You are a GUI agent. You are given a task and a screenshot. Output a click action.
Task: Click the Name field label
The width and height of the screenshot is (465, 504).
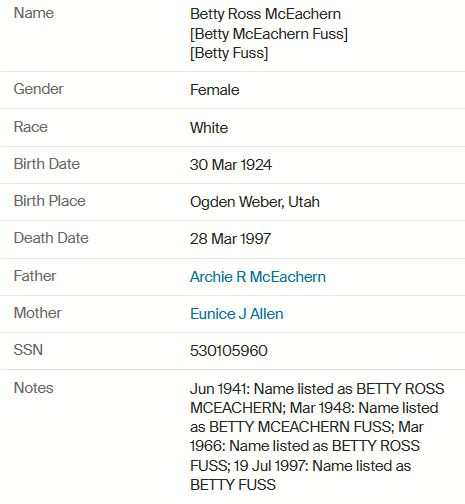[x=34, y=13]
